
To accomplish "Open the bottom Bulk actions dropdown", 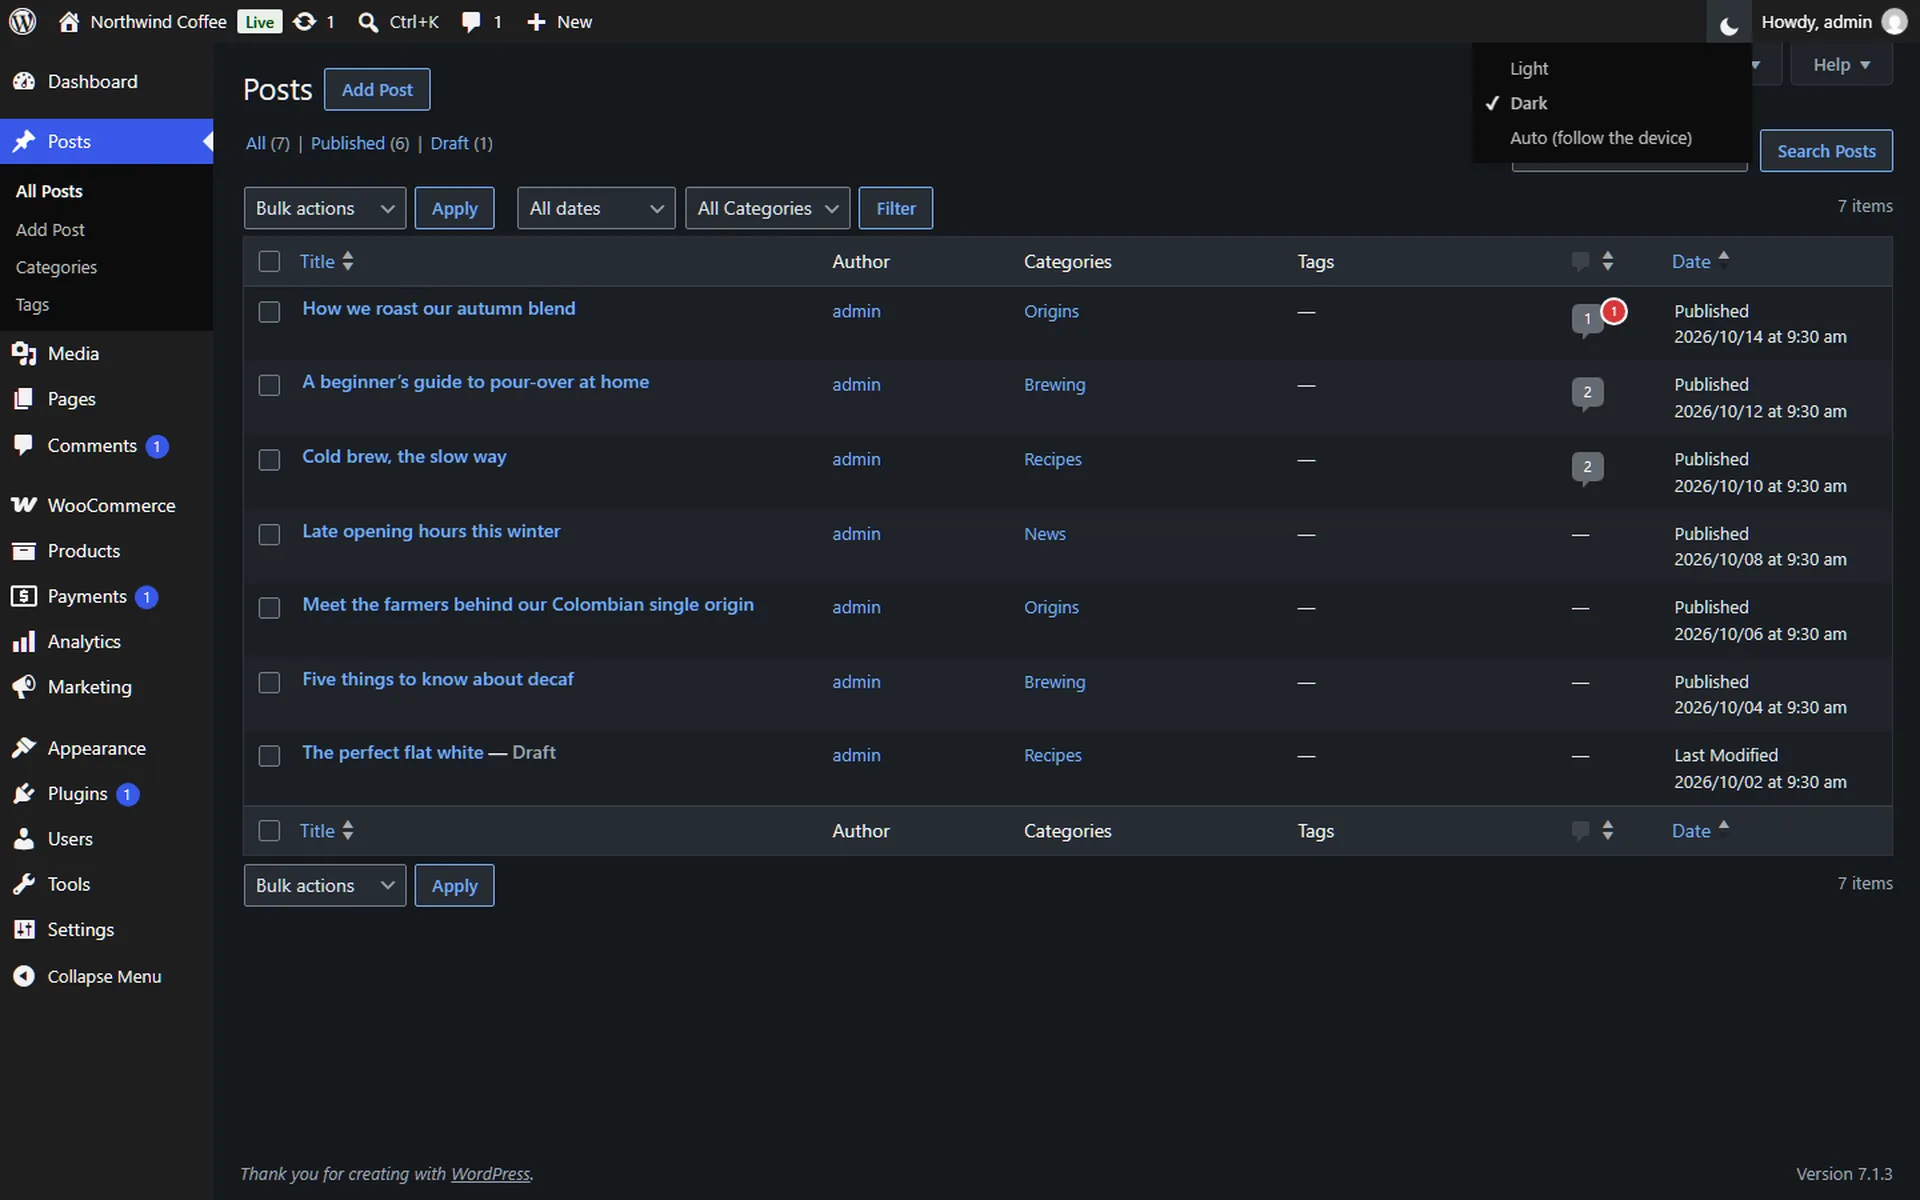I will coord(325,885).
